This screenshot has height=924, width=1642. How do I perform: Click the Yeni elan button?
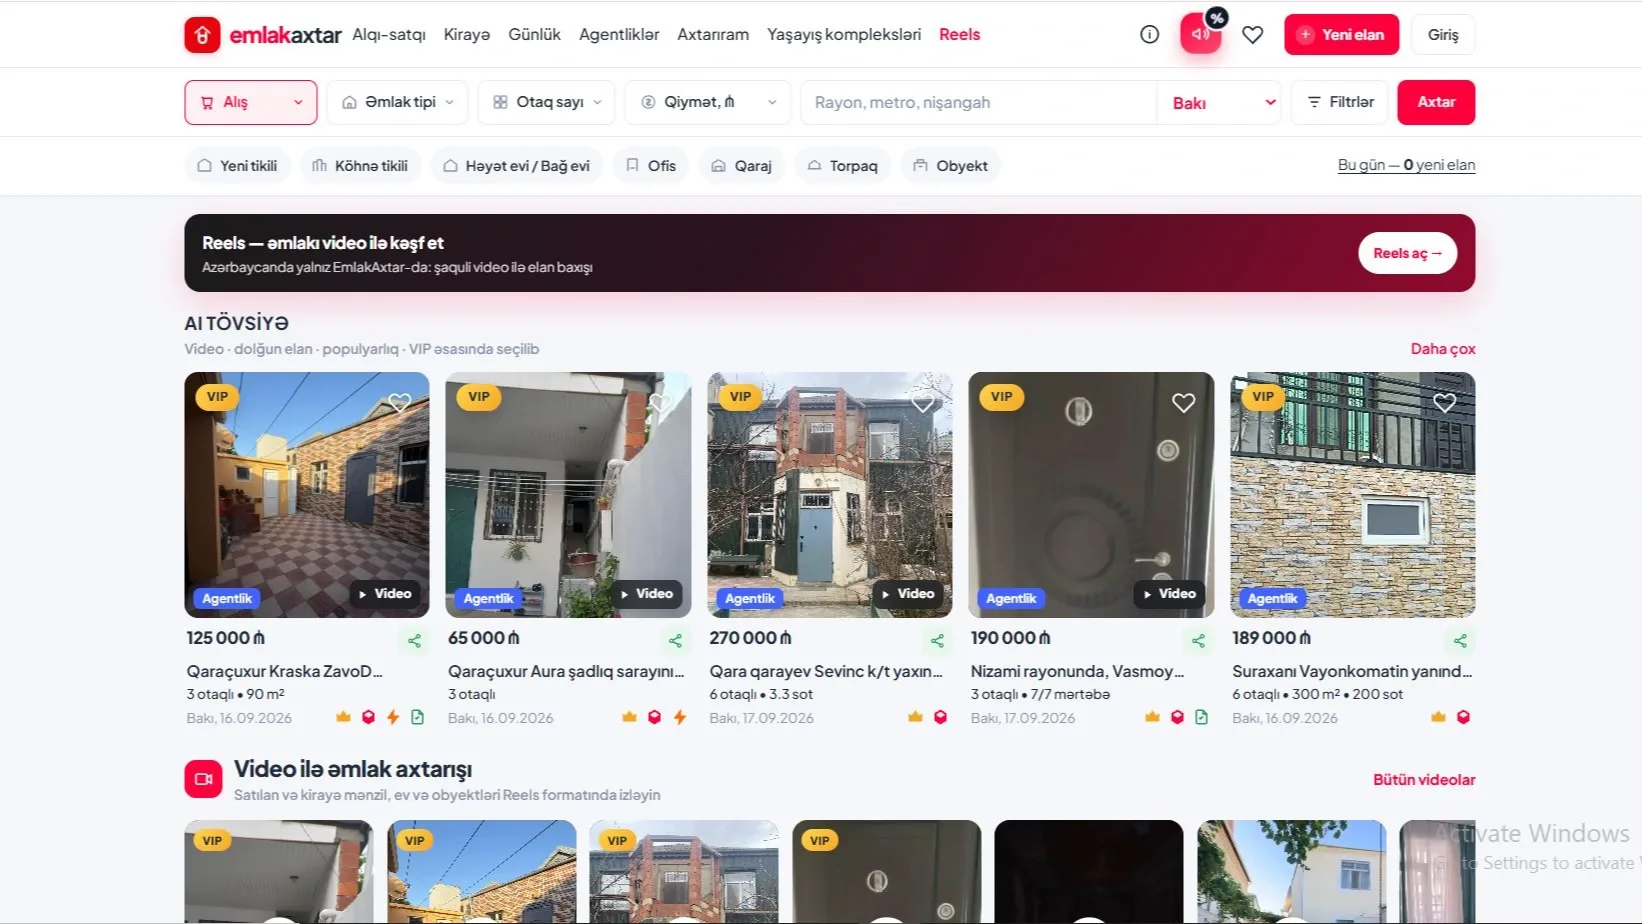(1341, 34)
